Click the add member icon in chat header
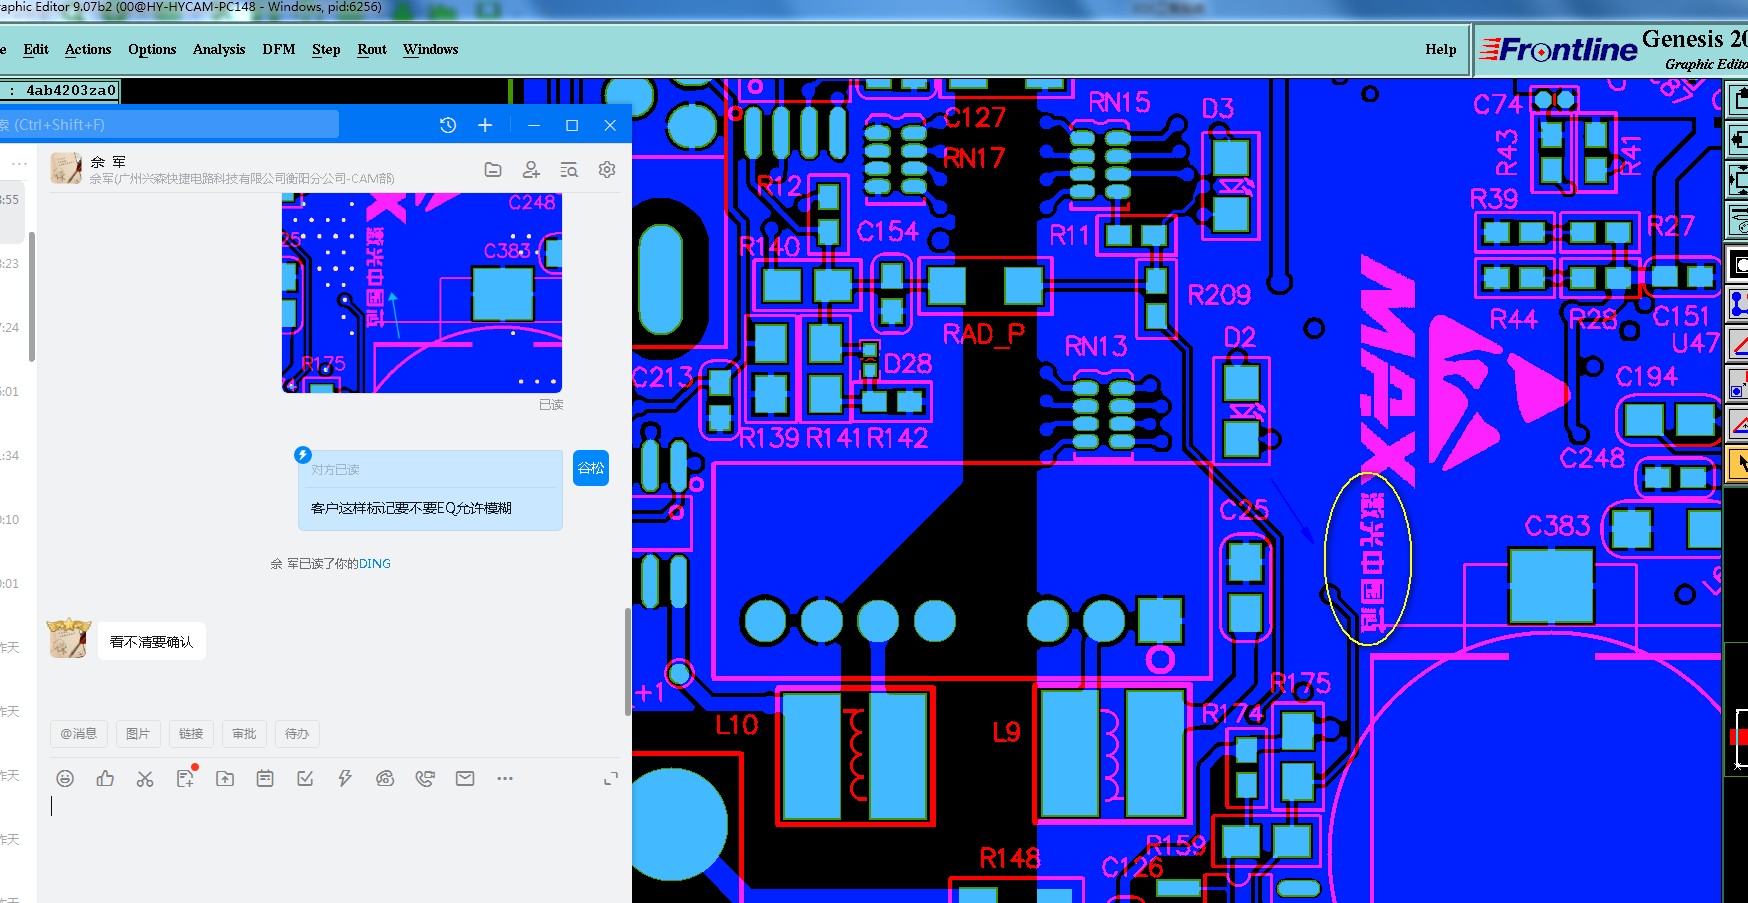The image size is (1748, 903). click(x=531, y=170)
